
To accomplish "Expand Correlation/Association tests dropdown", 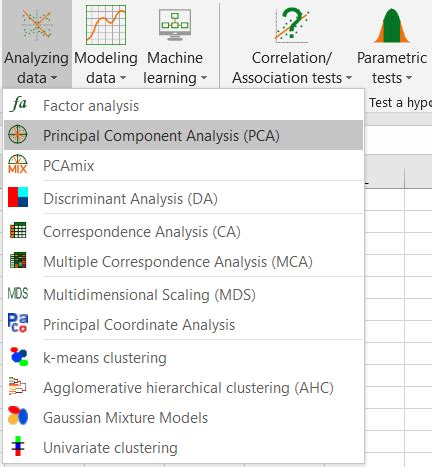I will point(292,44).
